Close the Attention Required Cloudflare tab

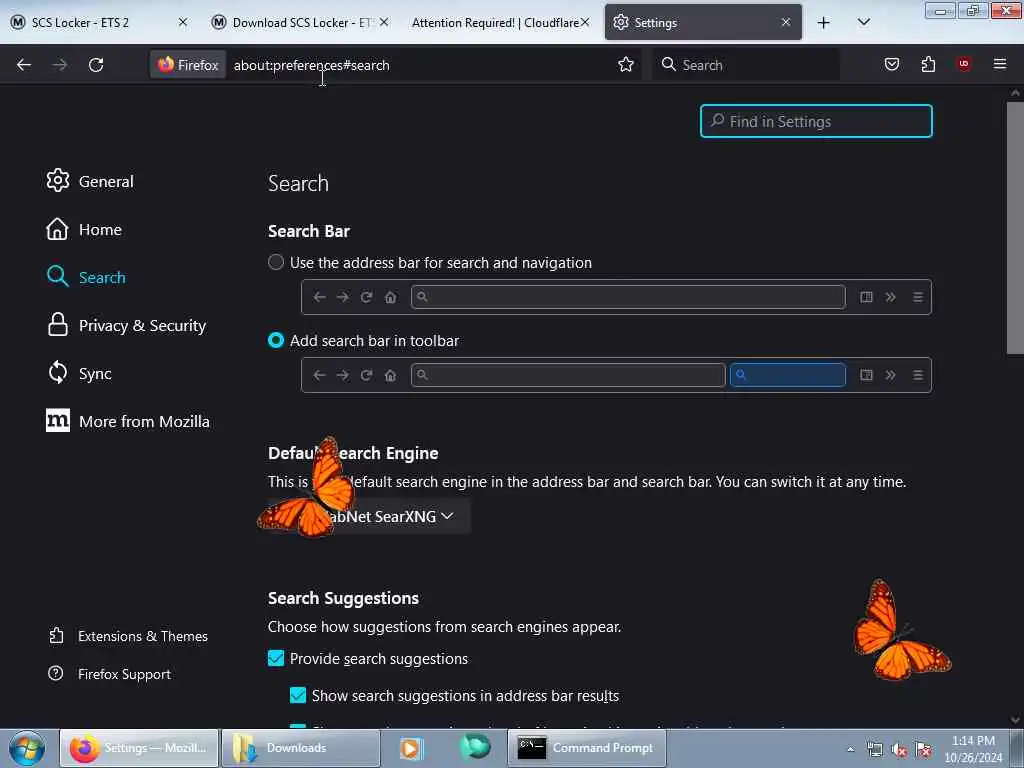[585, 22]
